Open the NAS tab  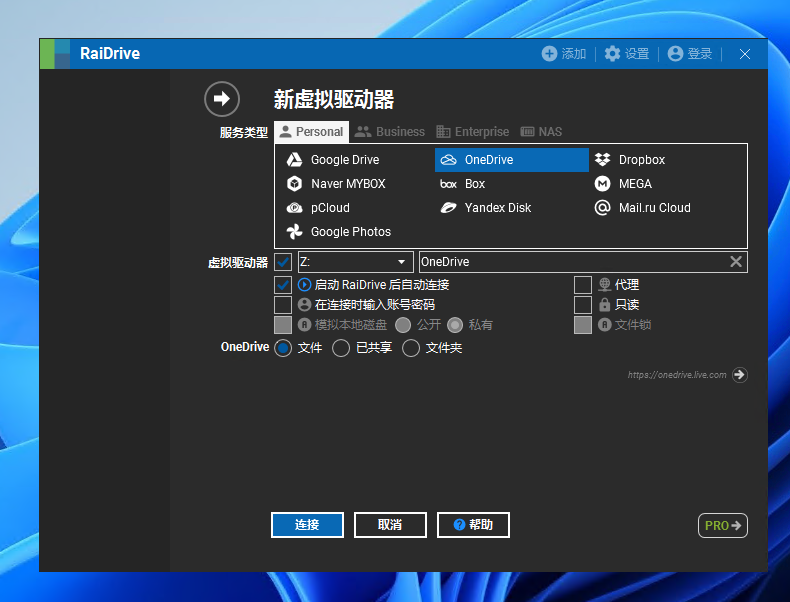[541, 132]
